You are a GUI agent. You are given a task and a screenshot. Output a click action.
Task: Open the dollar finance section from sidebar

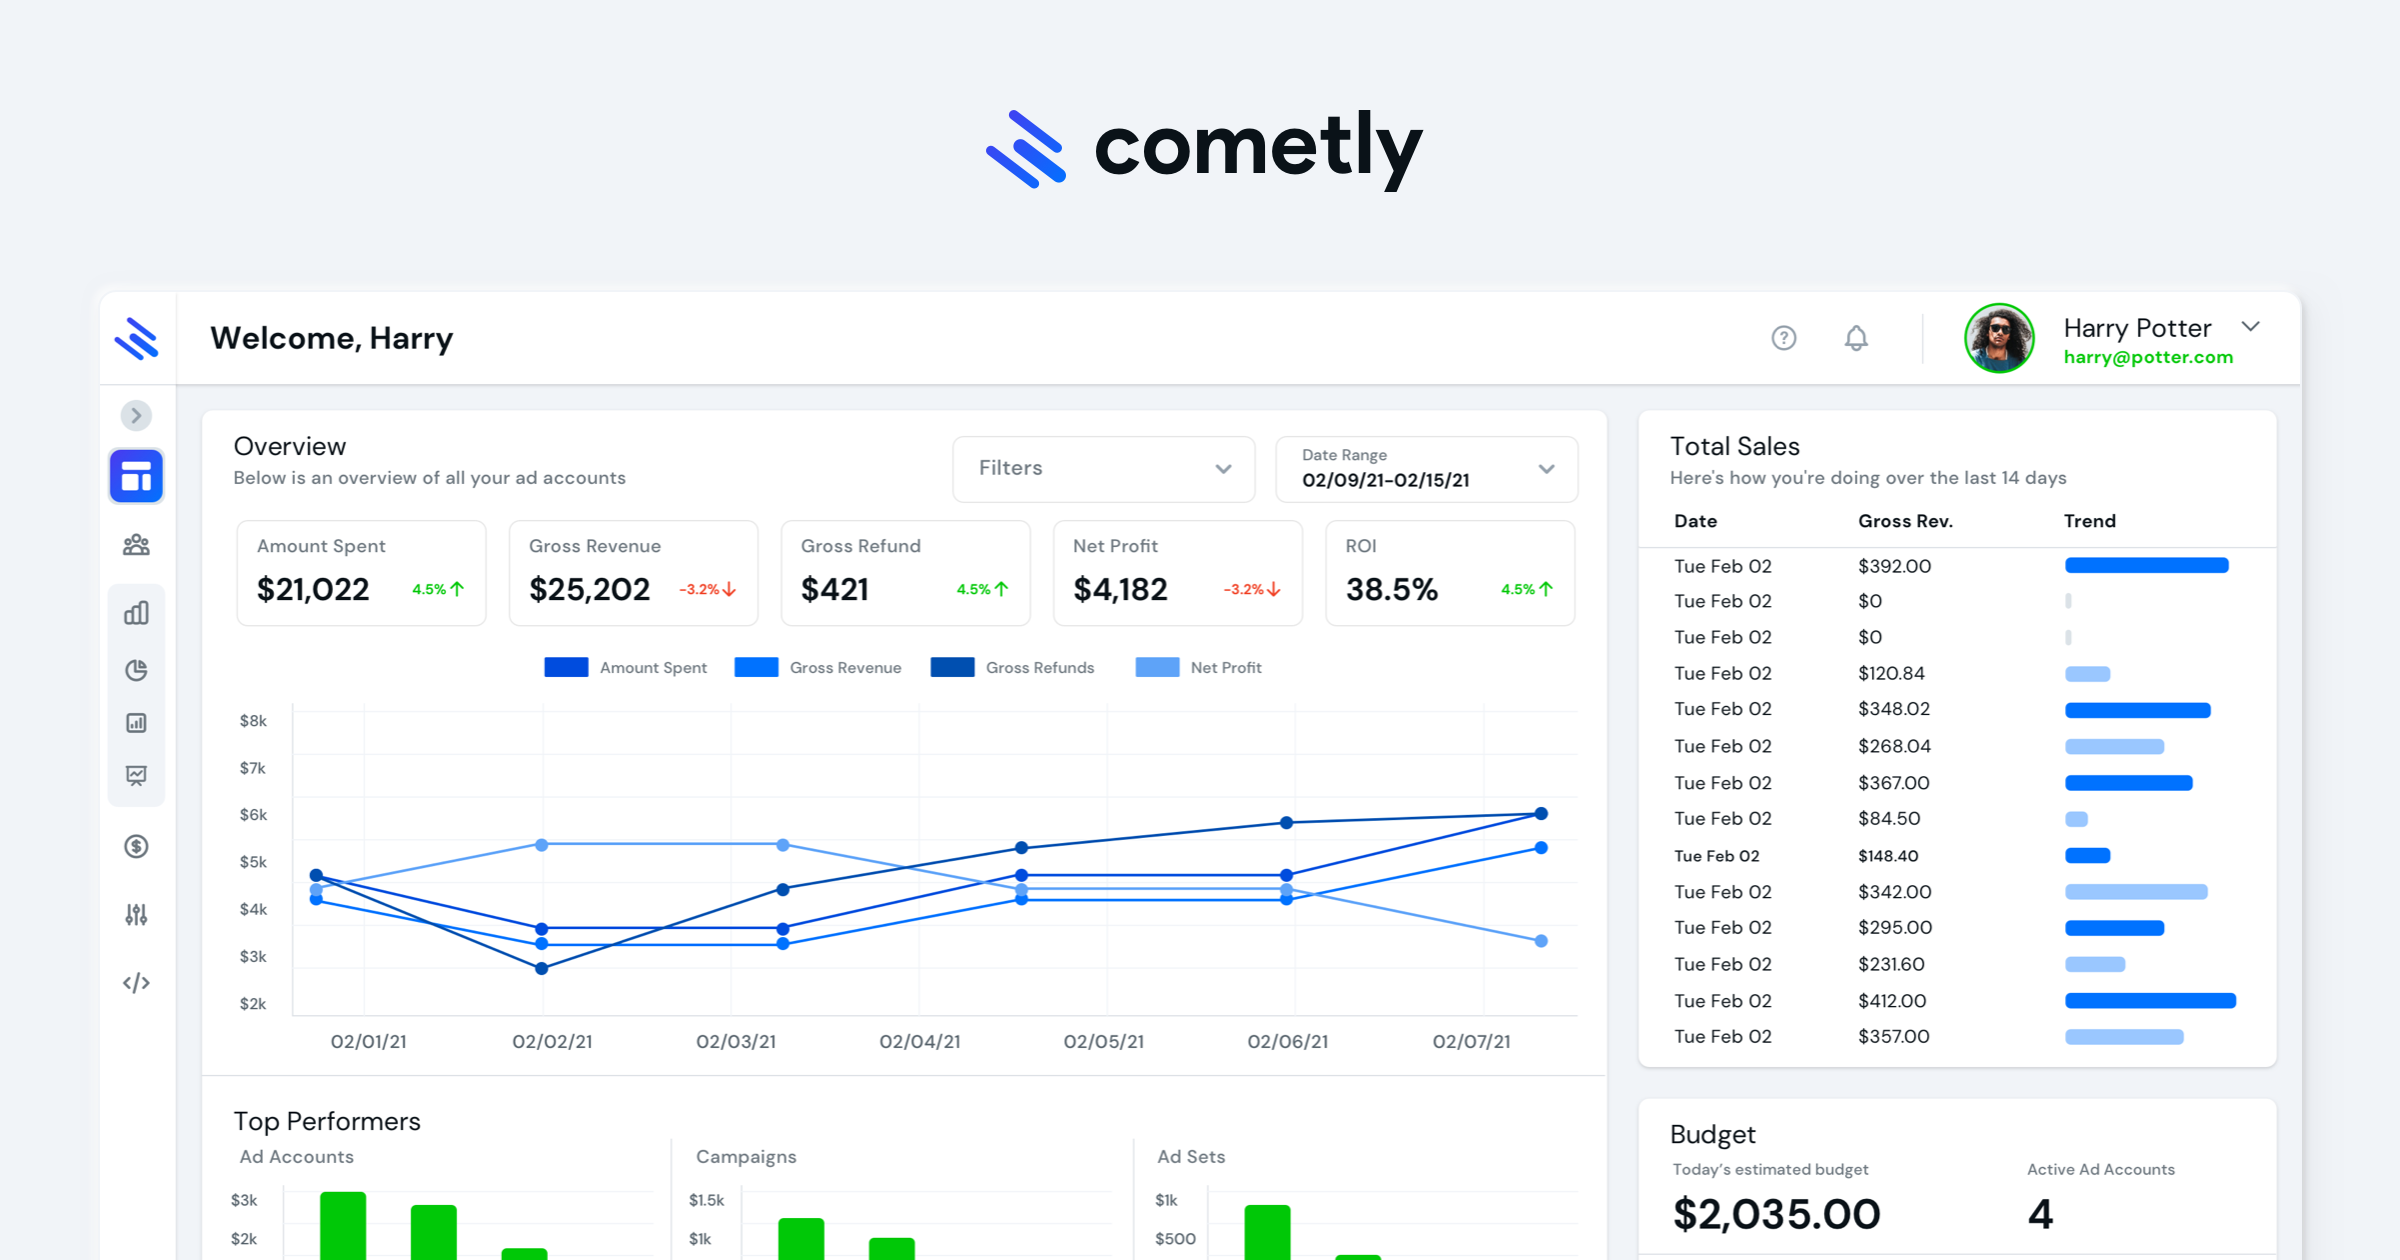pyautogui.click(x=136, y=847)
